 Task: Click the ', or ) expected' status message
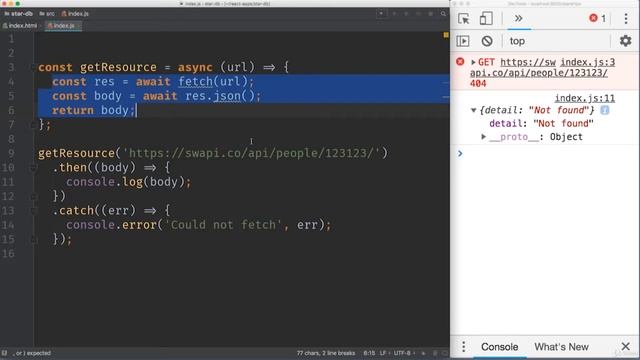[x=32, y=353]
